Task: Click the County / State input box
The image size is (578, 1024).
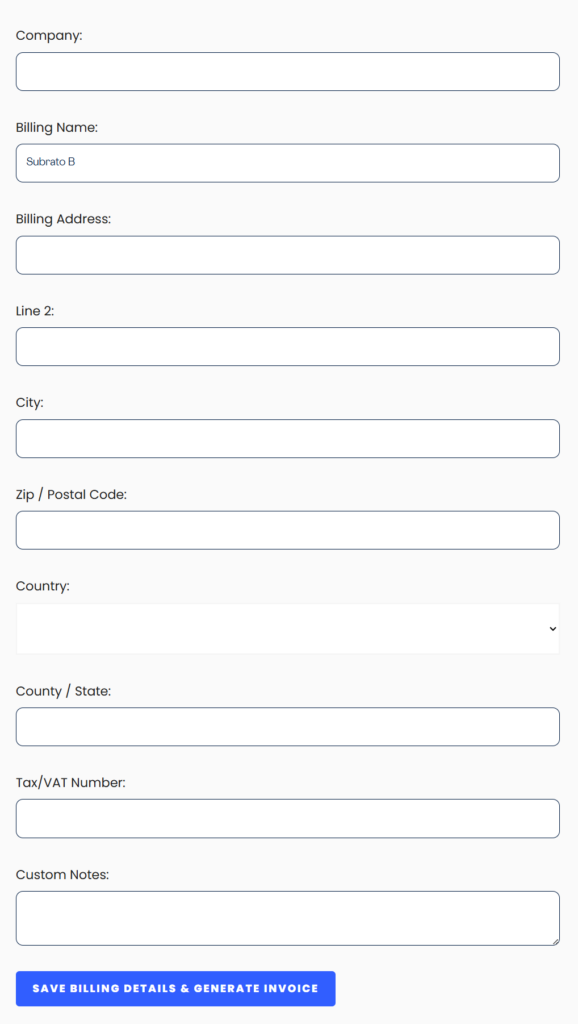Action: [287, 726]
